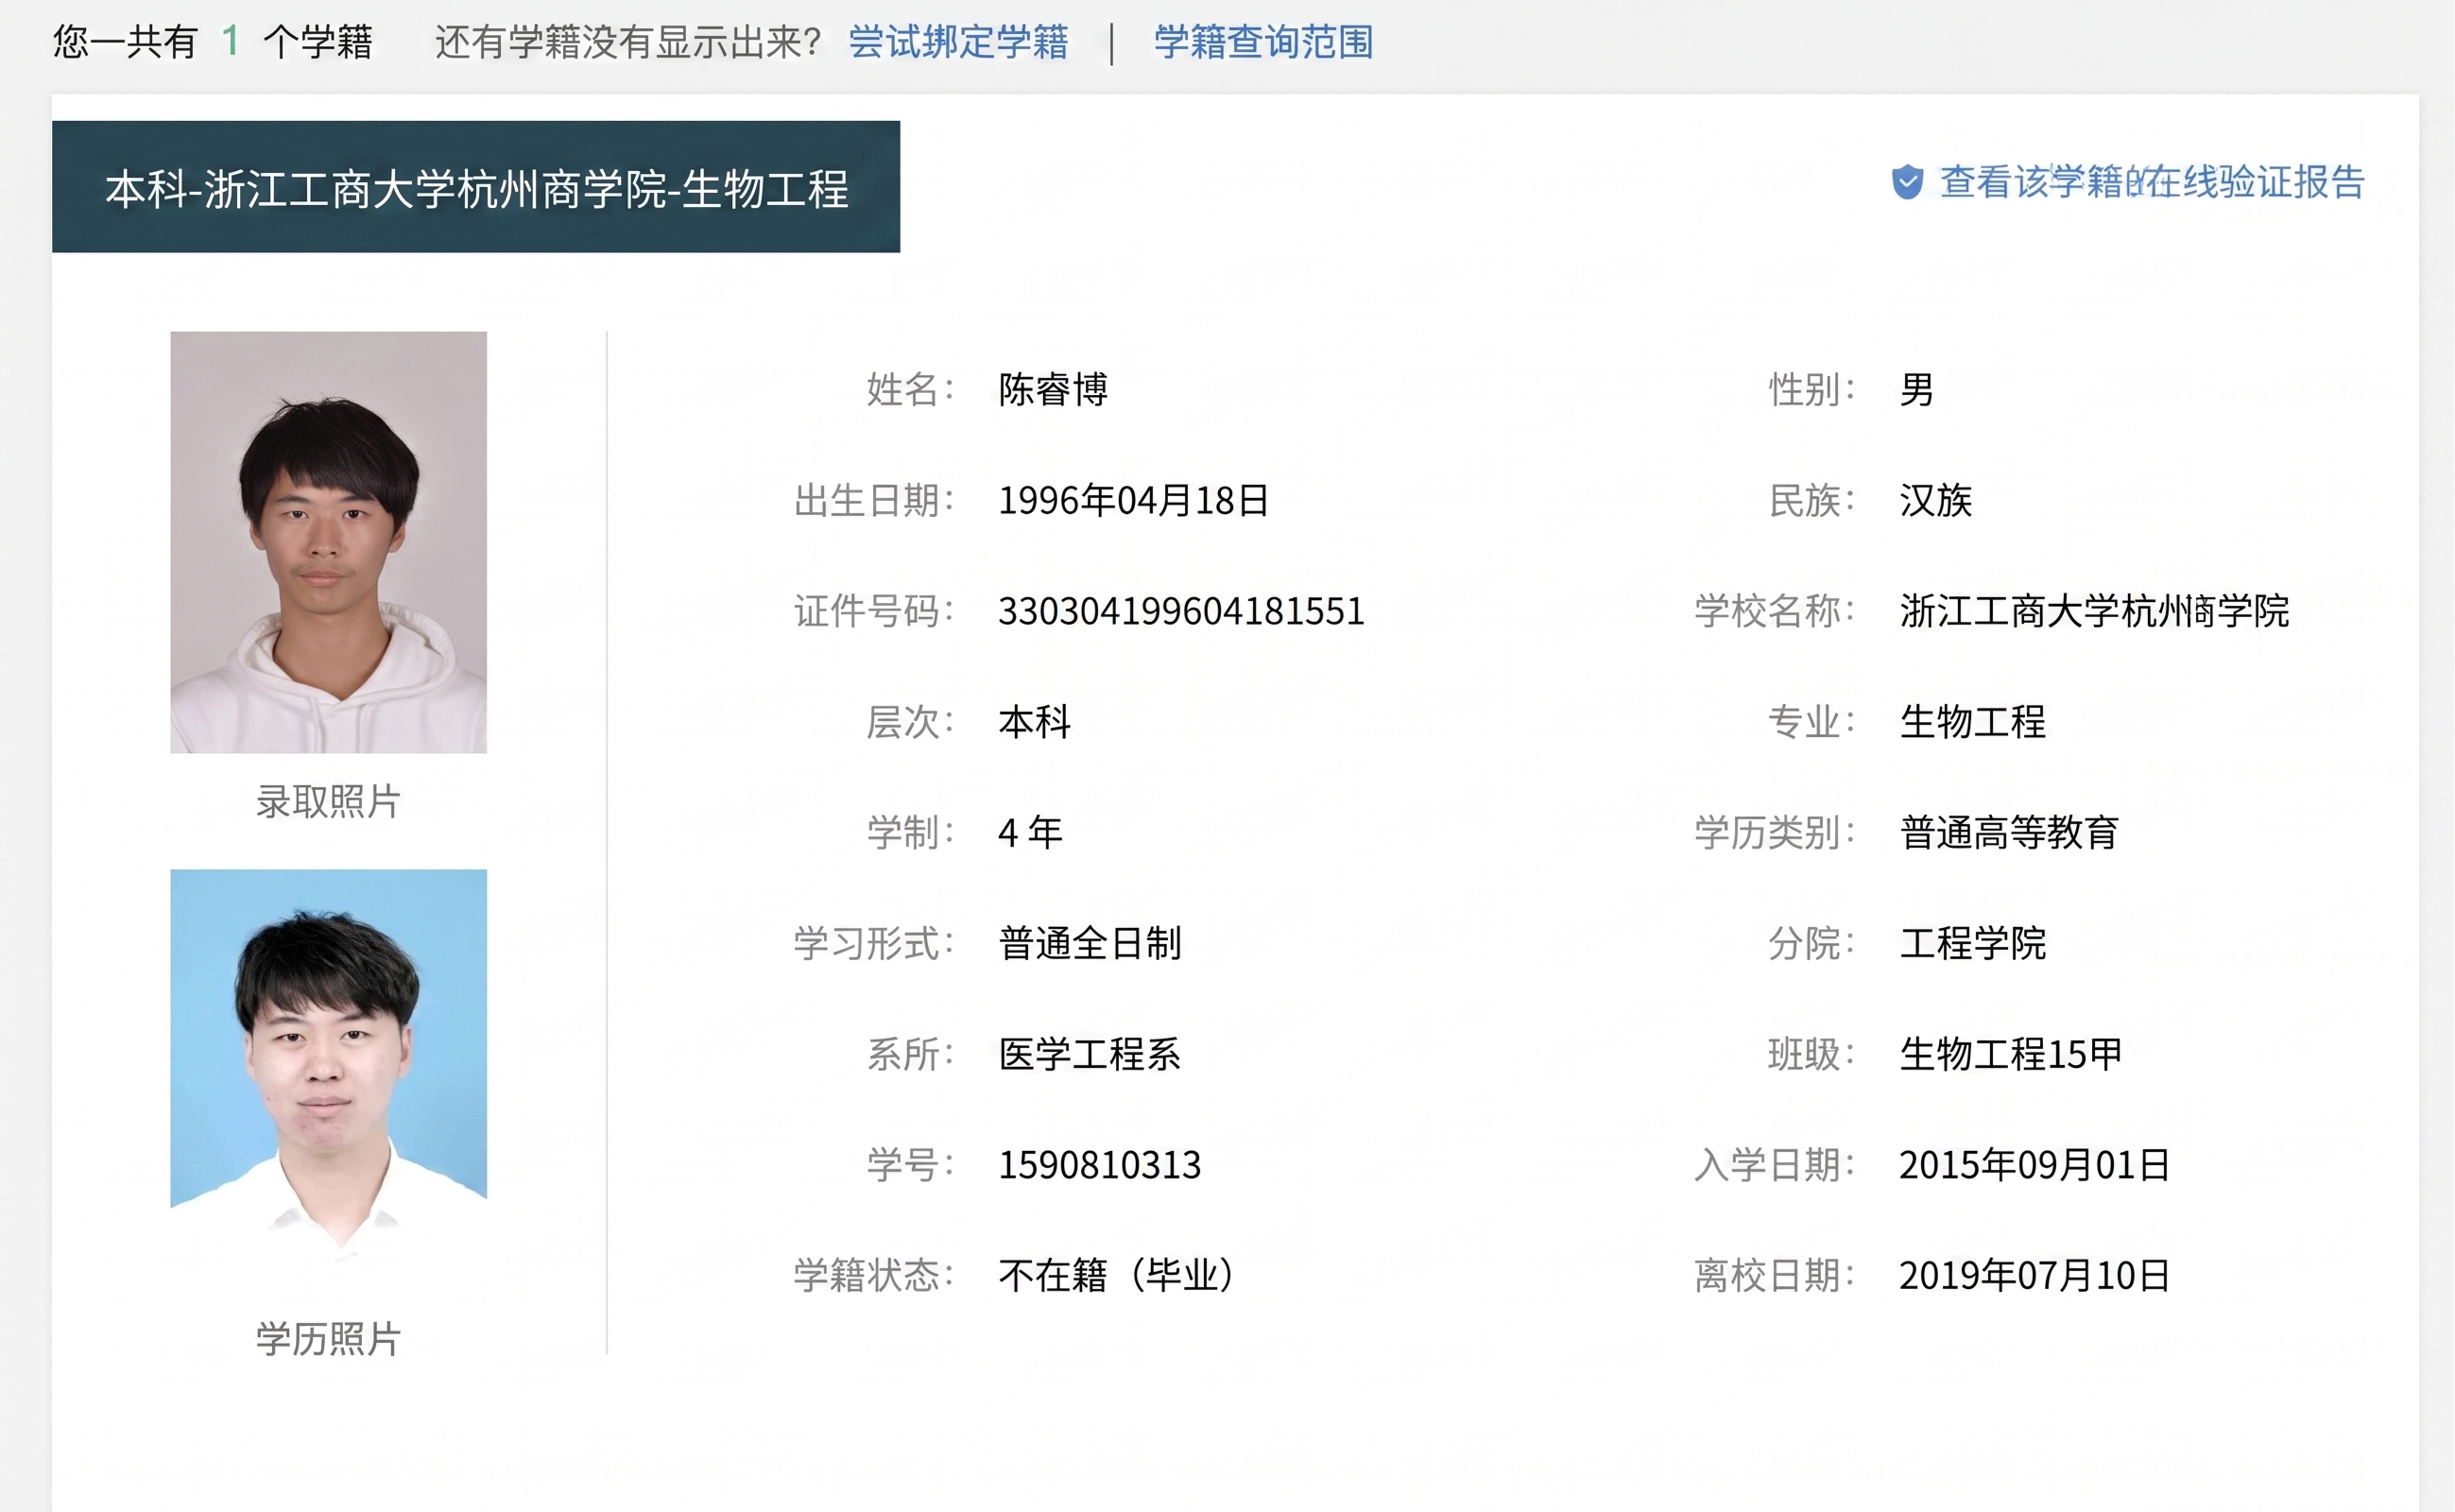Click the 离校日期 field label
The width and height of the screenshot is (2455, 1512).
pos(1775,1275)
